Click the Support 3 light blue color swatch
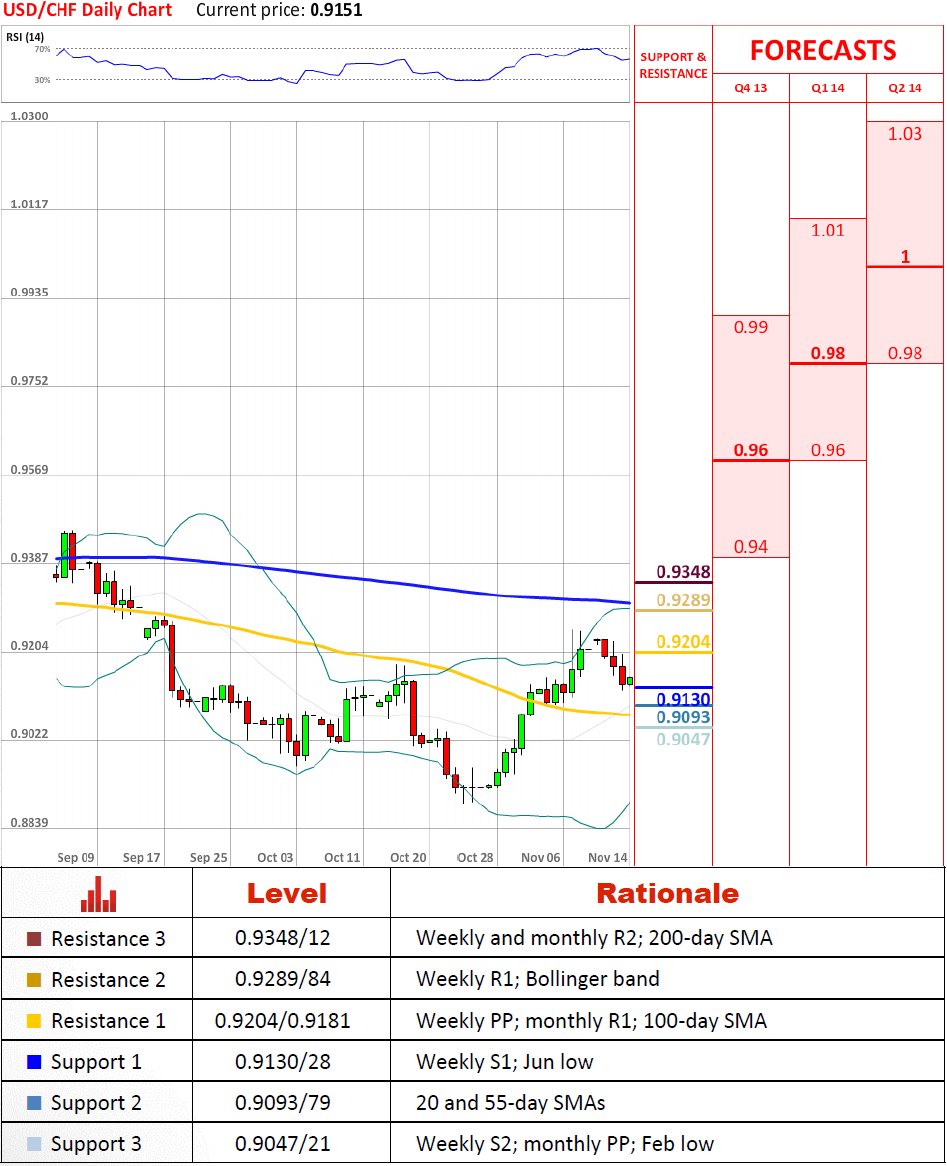 tap(34, 1144)
